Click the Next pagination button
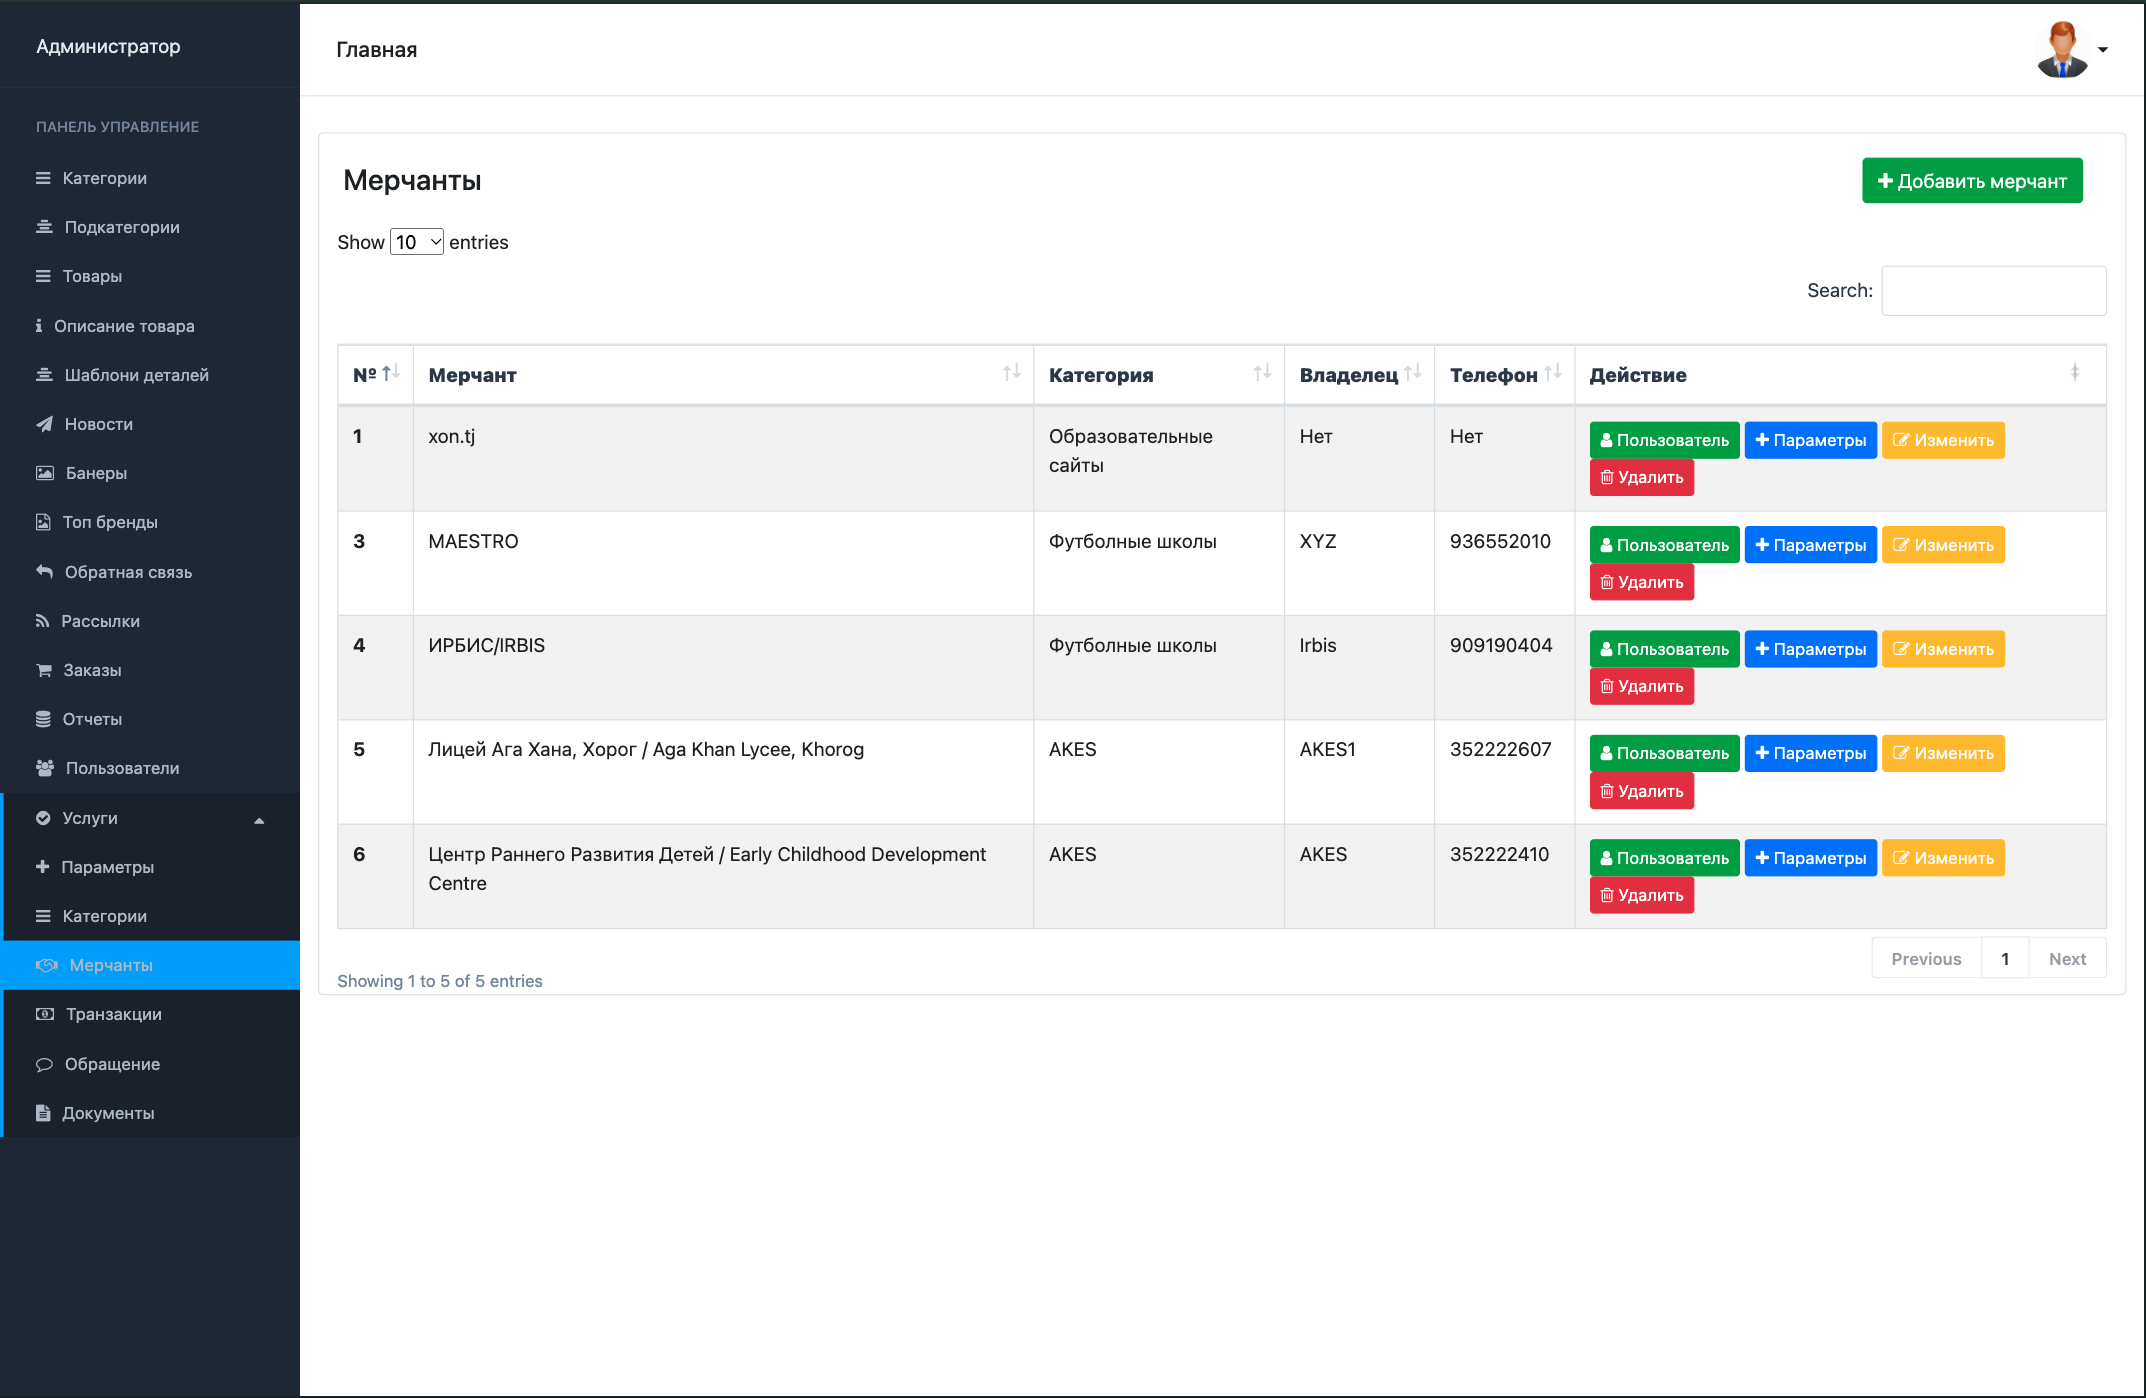This screenshot has width=2146, height=1398. coord(2067,959)
